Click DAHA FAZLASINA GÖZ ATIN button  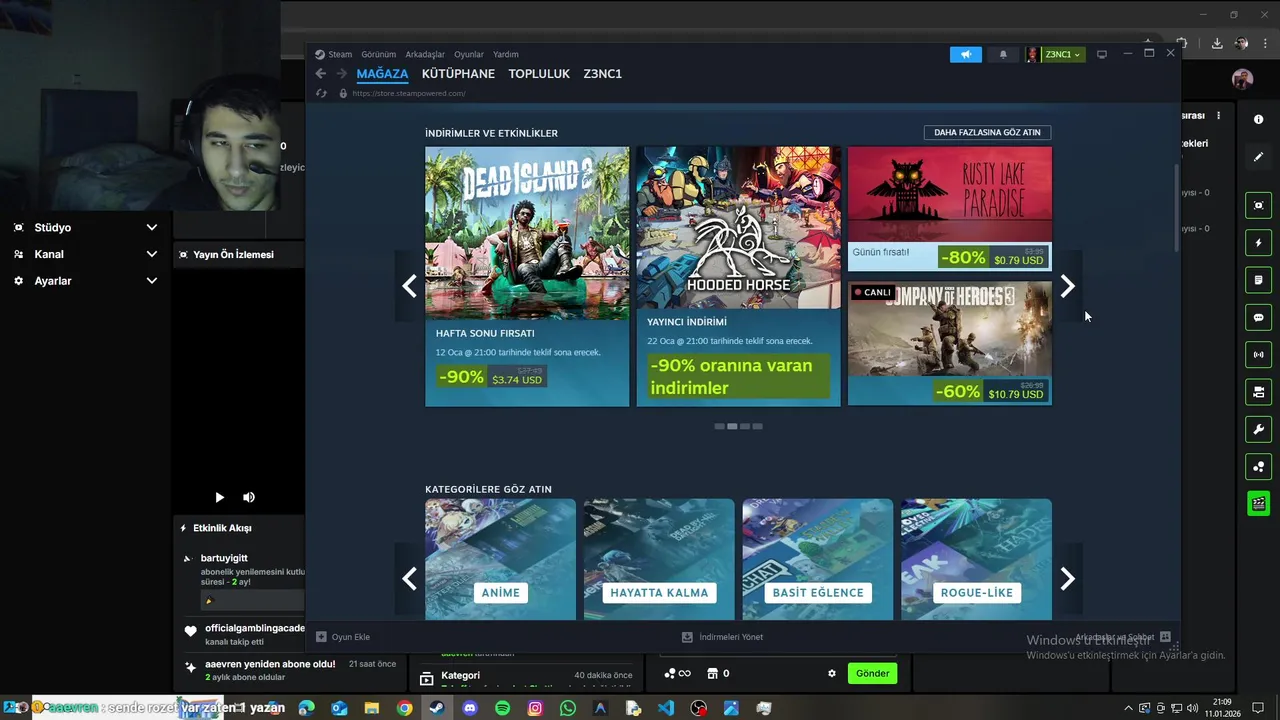coord(987,132)
